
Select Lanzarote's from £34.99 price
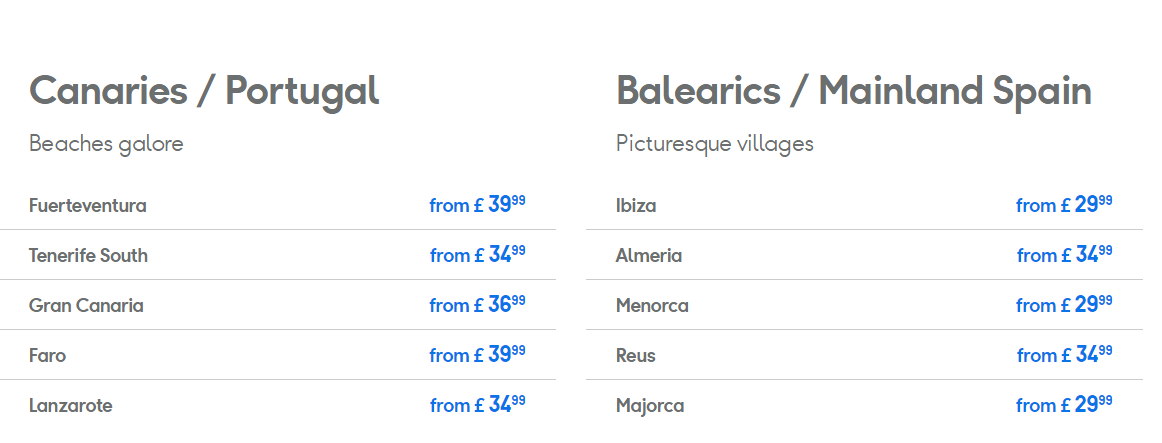tap(477, 405)
